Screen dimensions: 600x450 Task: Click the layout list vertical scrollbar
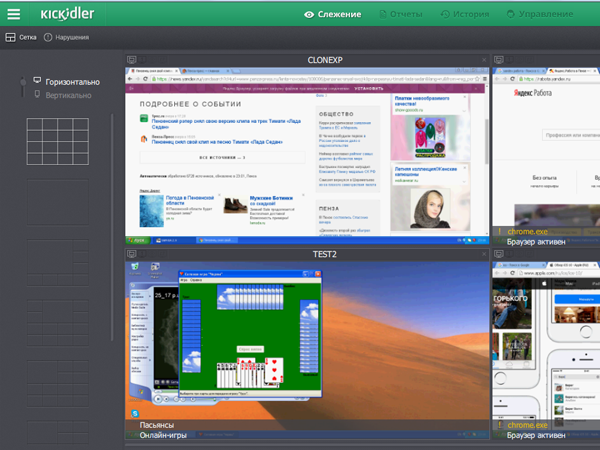click(112, 227)
